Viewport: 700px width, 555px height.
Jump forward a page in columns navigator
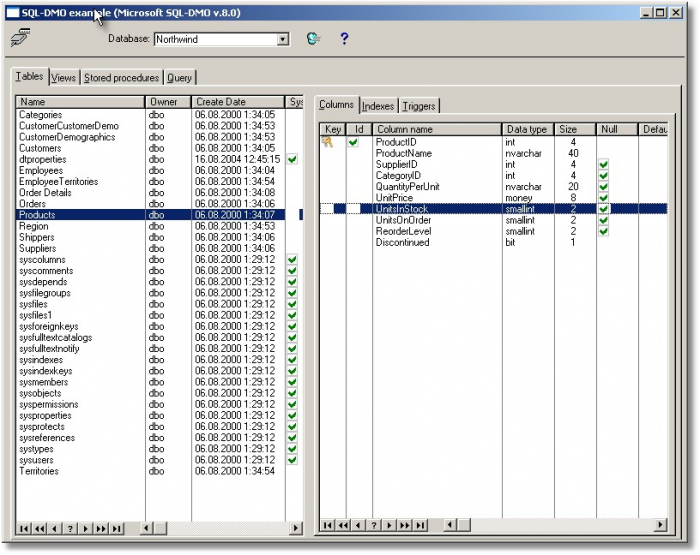tap(404, 525)
